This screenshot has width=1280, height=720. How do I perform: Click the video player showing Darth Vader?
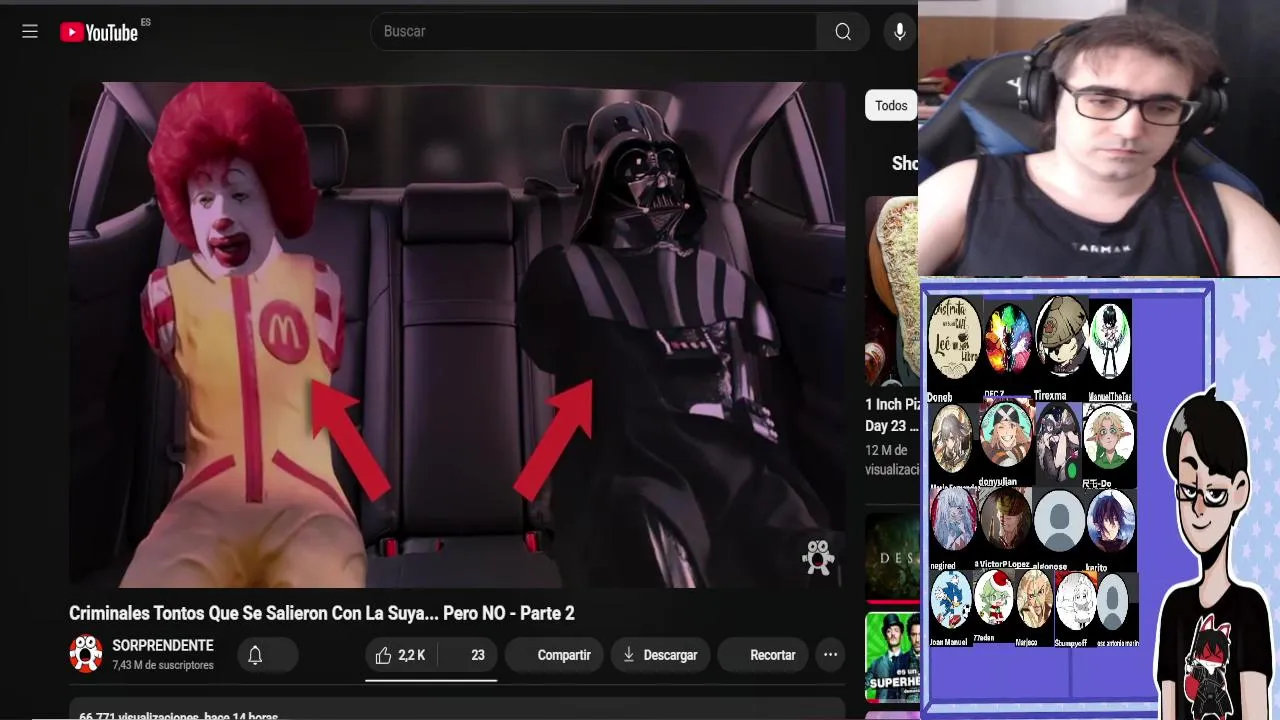[x=457, y=335]
